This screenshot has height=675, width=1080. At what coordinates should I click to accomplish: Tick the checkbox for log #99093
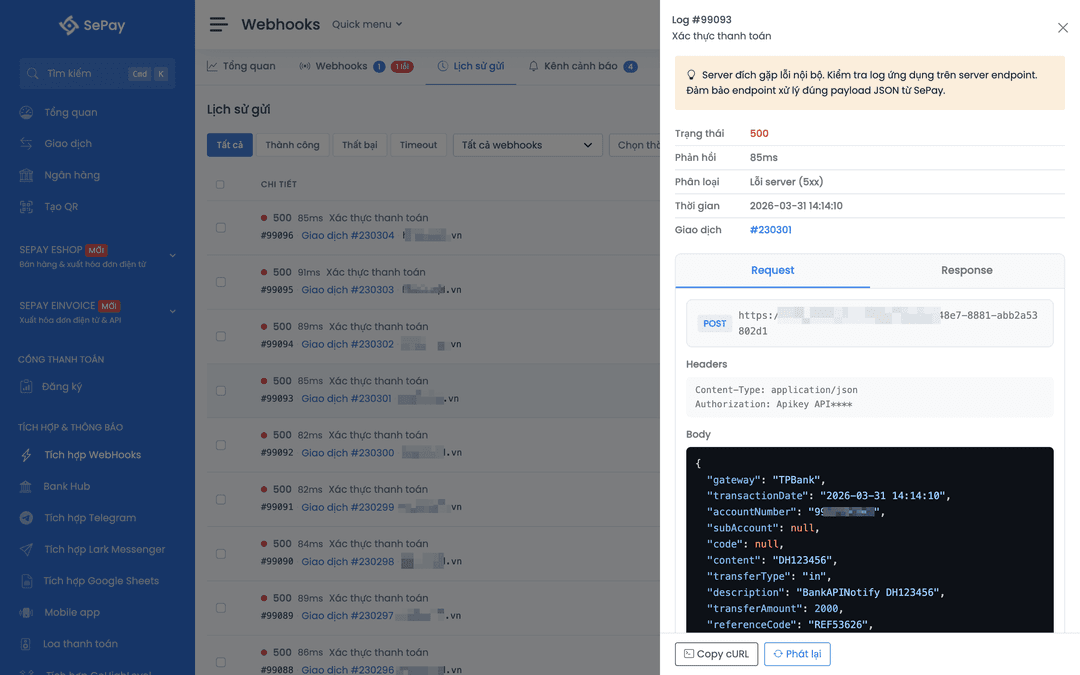pos(220,391)
